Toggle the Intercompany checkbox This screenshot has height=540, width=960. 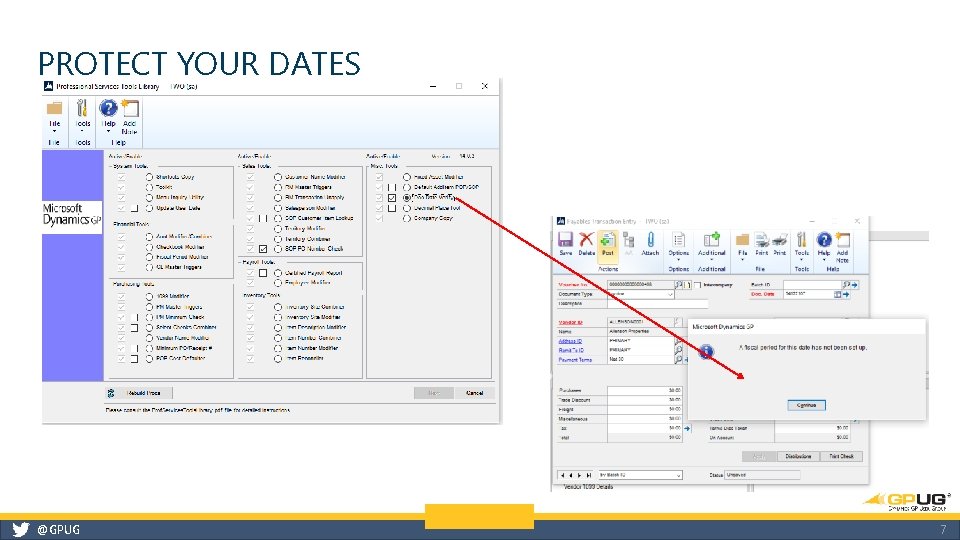(697, 285)
